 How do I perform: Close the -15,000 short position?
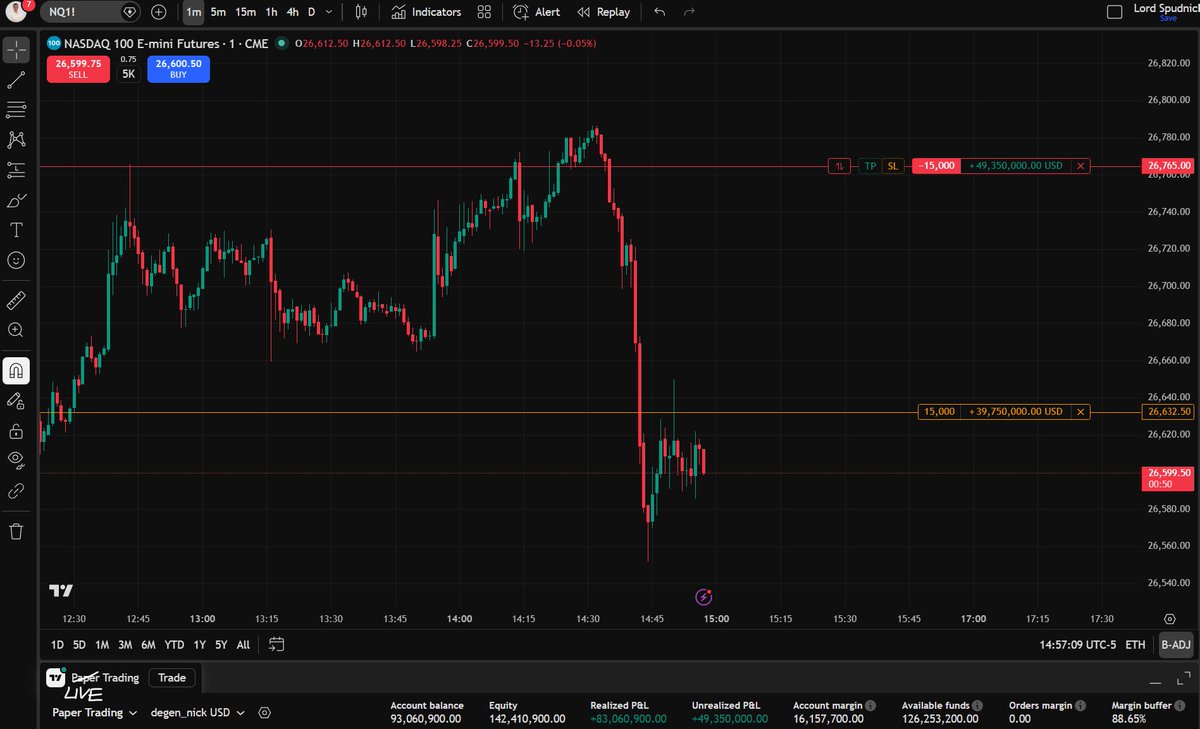(x=1080, y=166)
